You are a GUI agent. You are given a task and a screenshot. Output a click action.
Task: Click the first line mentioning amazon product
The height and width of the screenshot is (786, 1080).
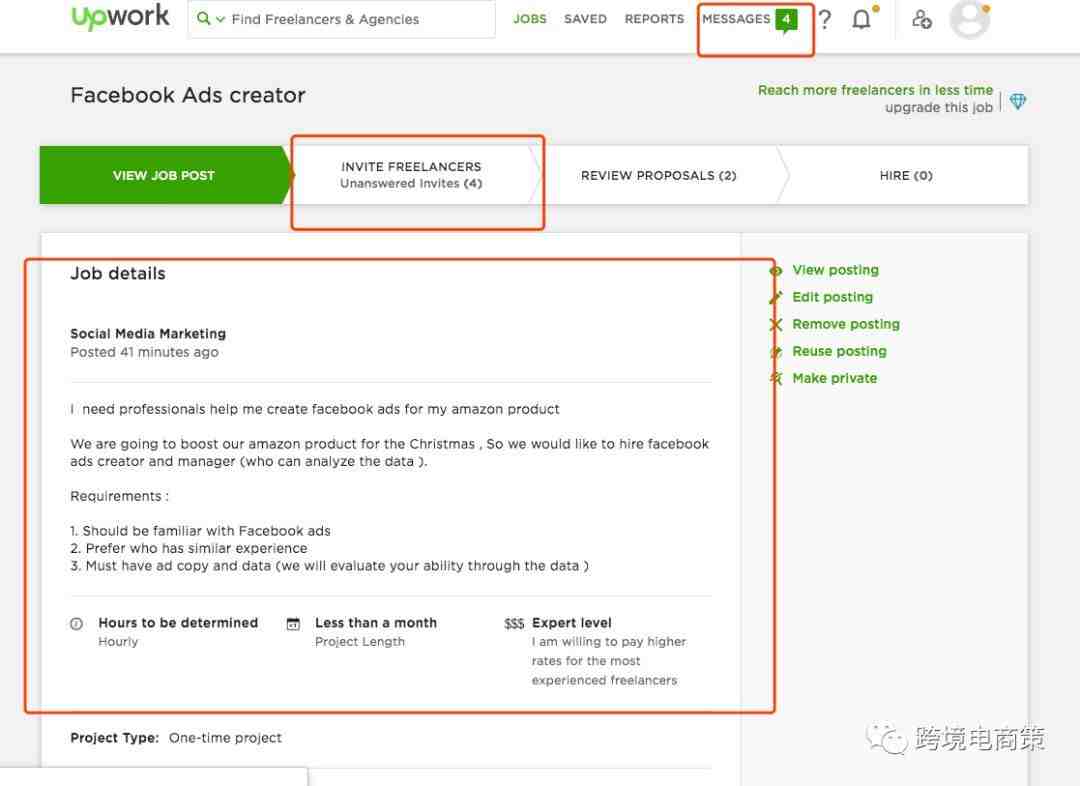click(315, 409)
